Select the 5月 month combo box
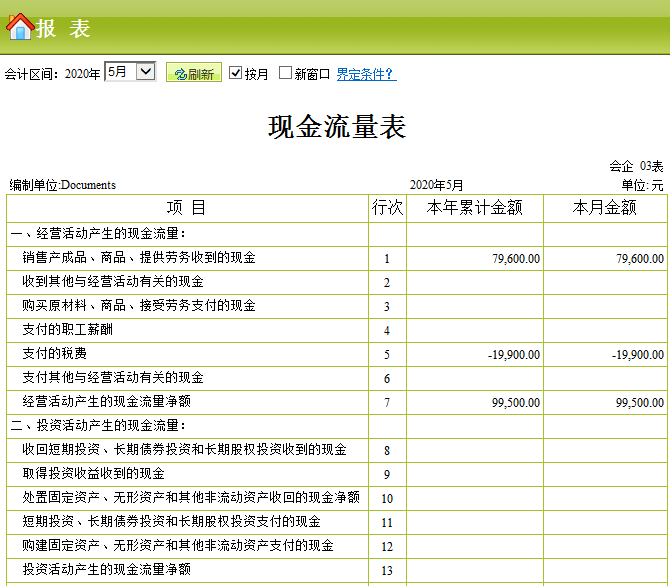 tap(130, 71)
